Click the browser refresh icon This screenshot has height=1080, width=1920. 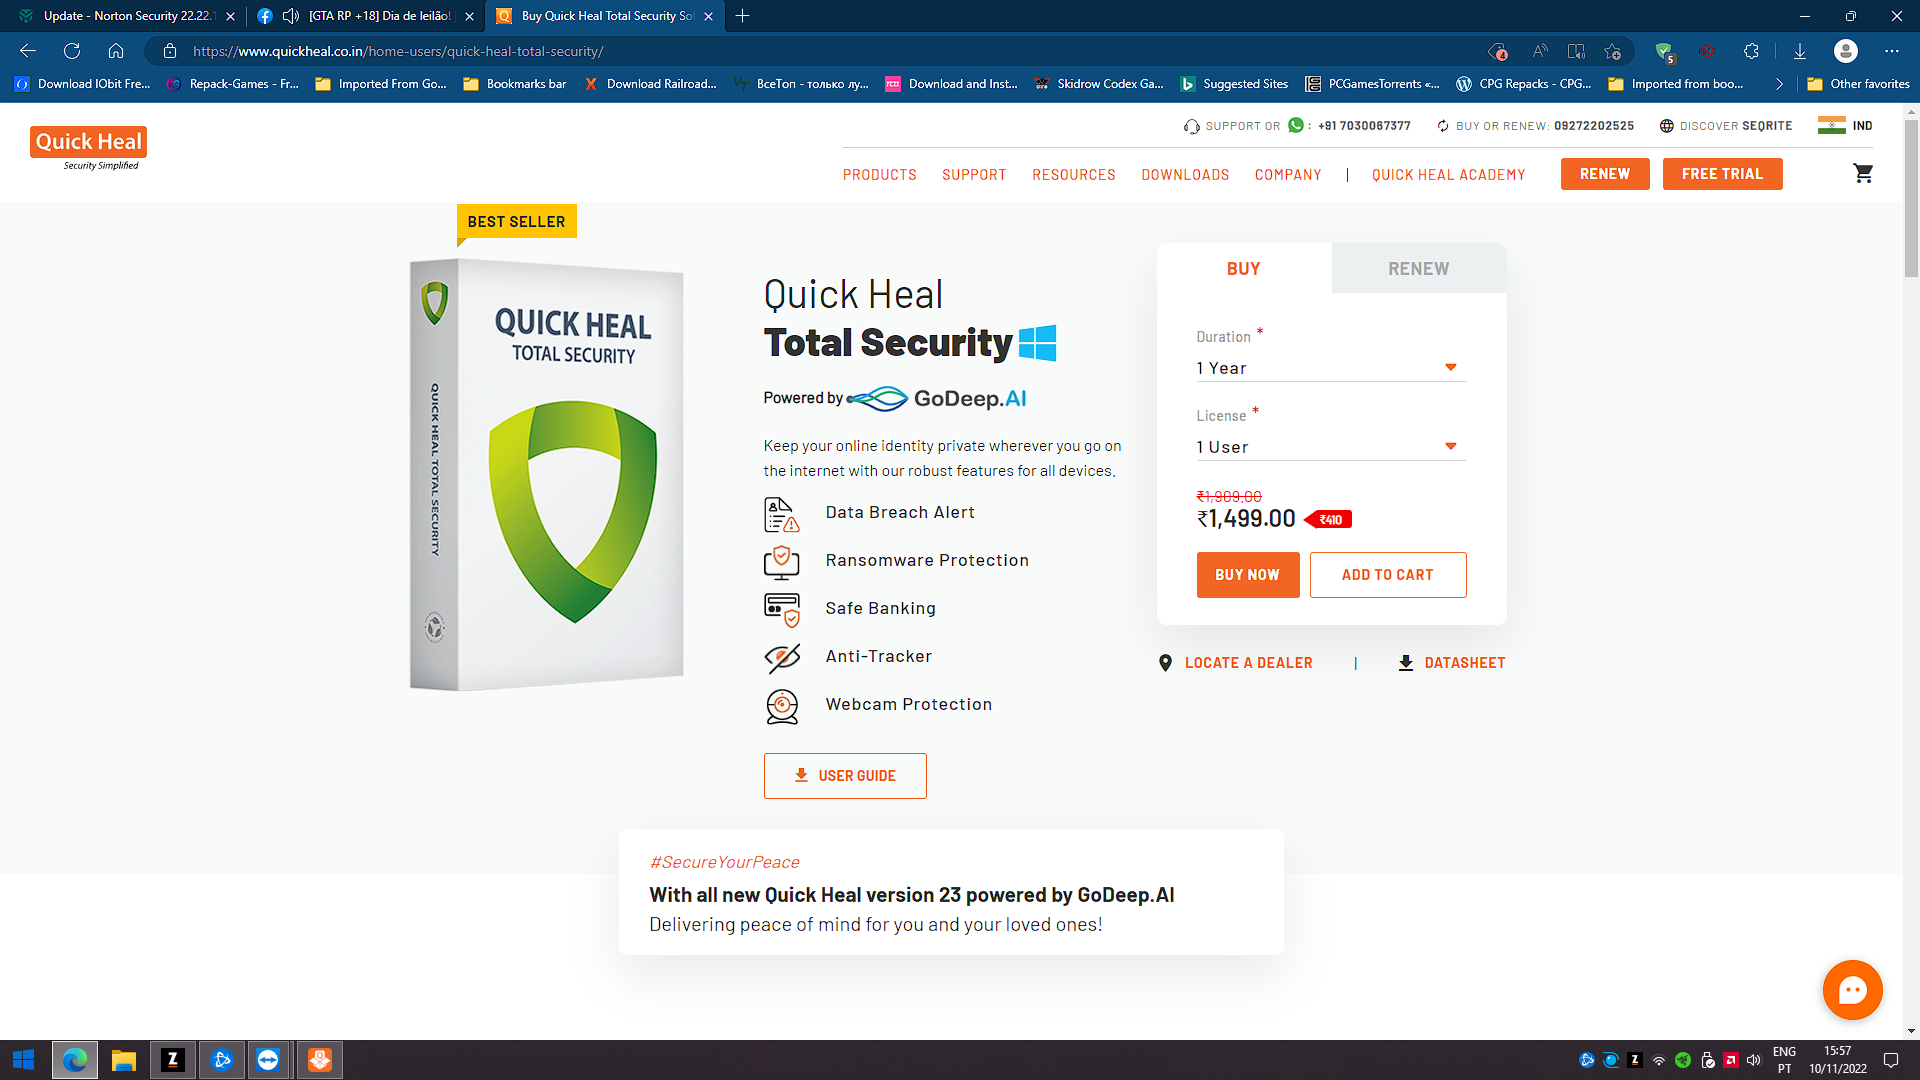(x=72, y=51)
